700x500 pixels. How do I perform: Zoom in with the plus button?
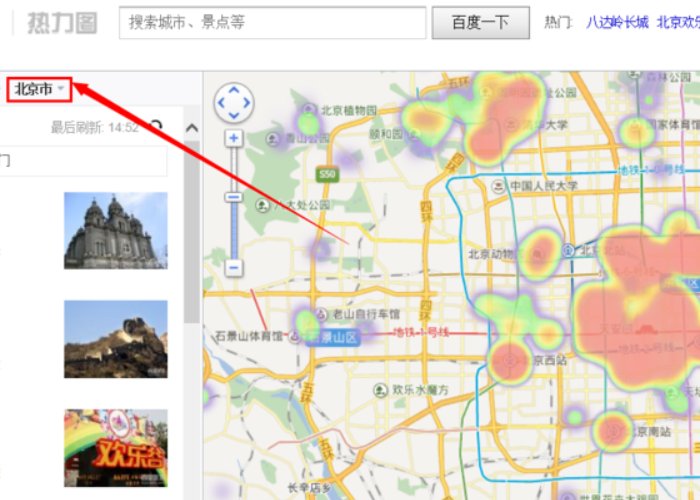tap(233, 138)
